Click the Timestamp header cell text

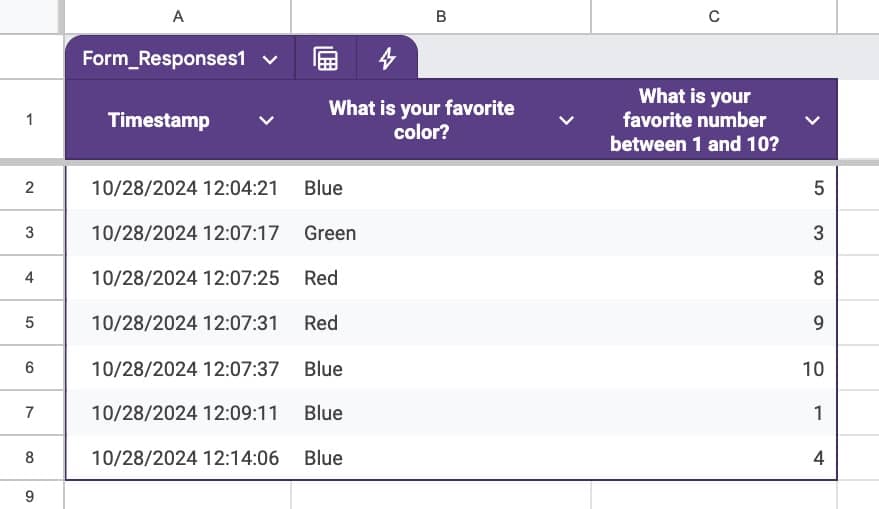coord(159,120)
